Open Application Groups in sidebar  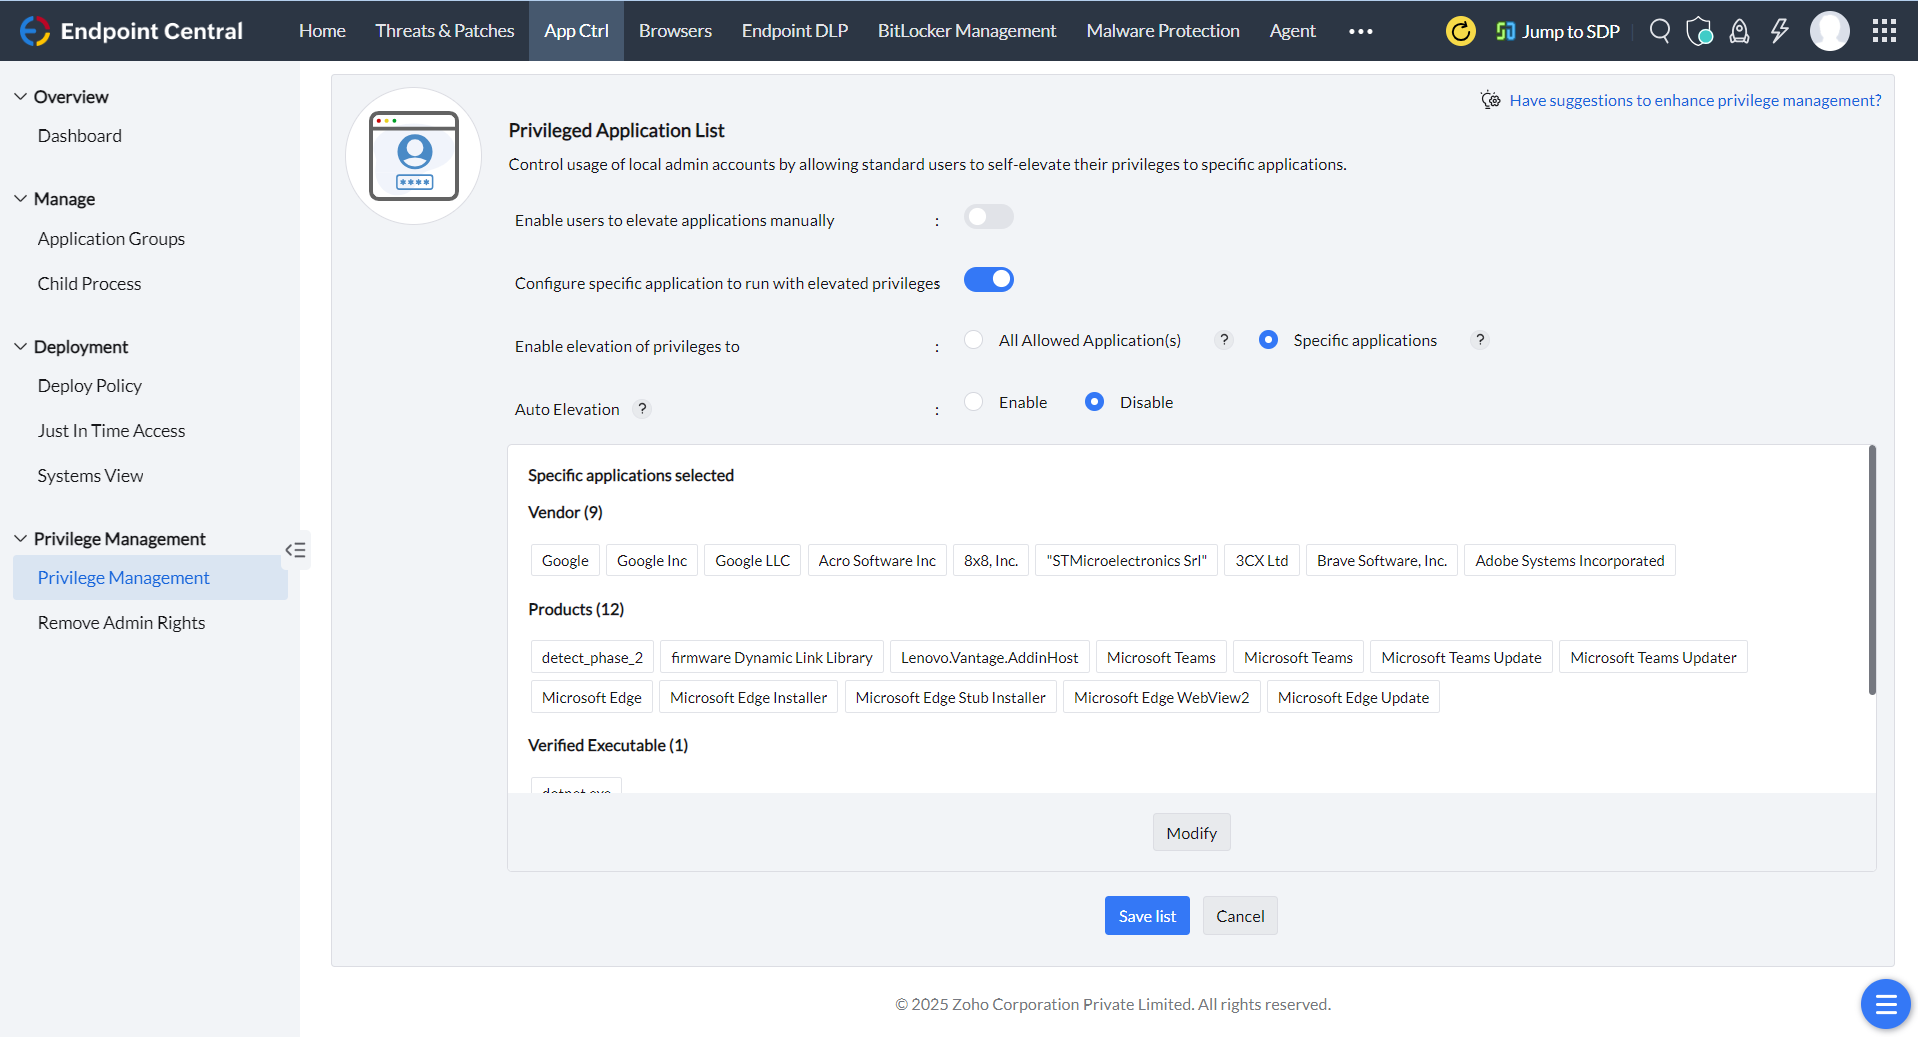tap(111, 239)
